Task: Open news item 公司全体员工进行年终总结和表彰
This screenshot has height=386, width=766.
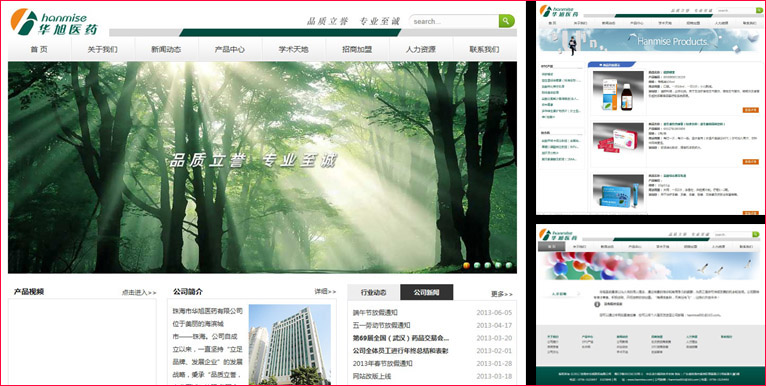Action: 401,351
